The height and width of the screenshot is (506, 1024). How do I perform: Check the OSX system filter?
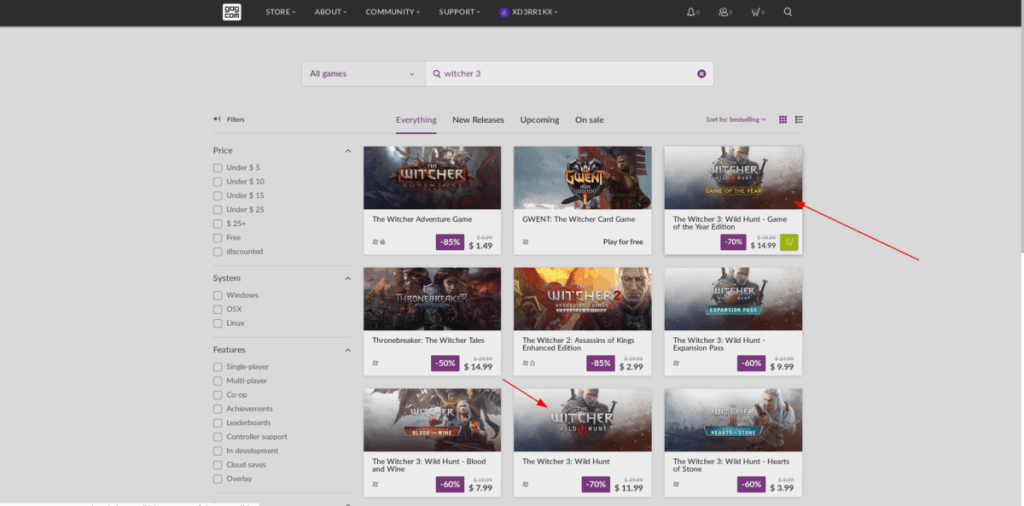tap(217, 309)
